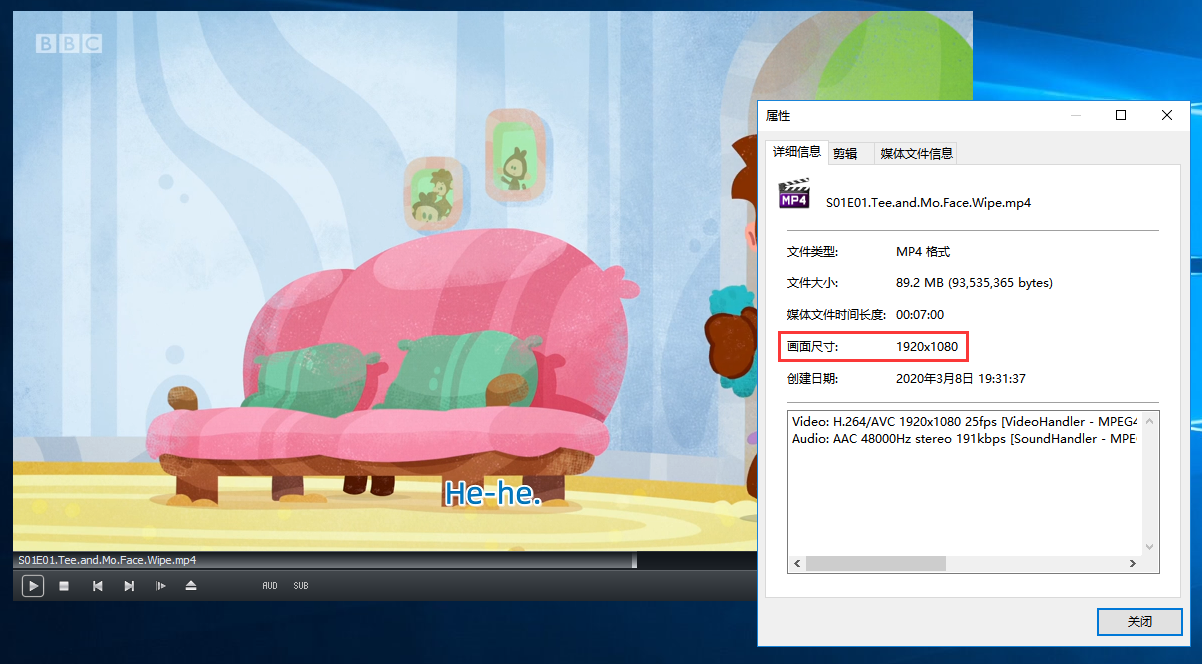Click the 89.2 MB file size value
The height and width of the screenshot is (664, 1202).
(974, 283)
